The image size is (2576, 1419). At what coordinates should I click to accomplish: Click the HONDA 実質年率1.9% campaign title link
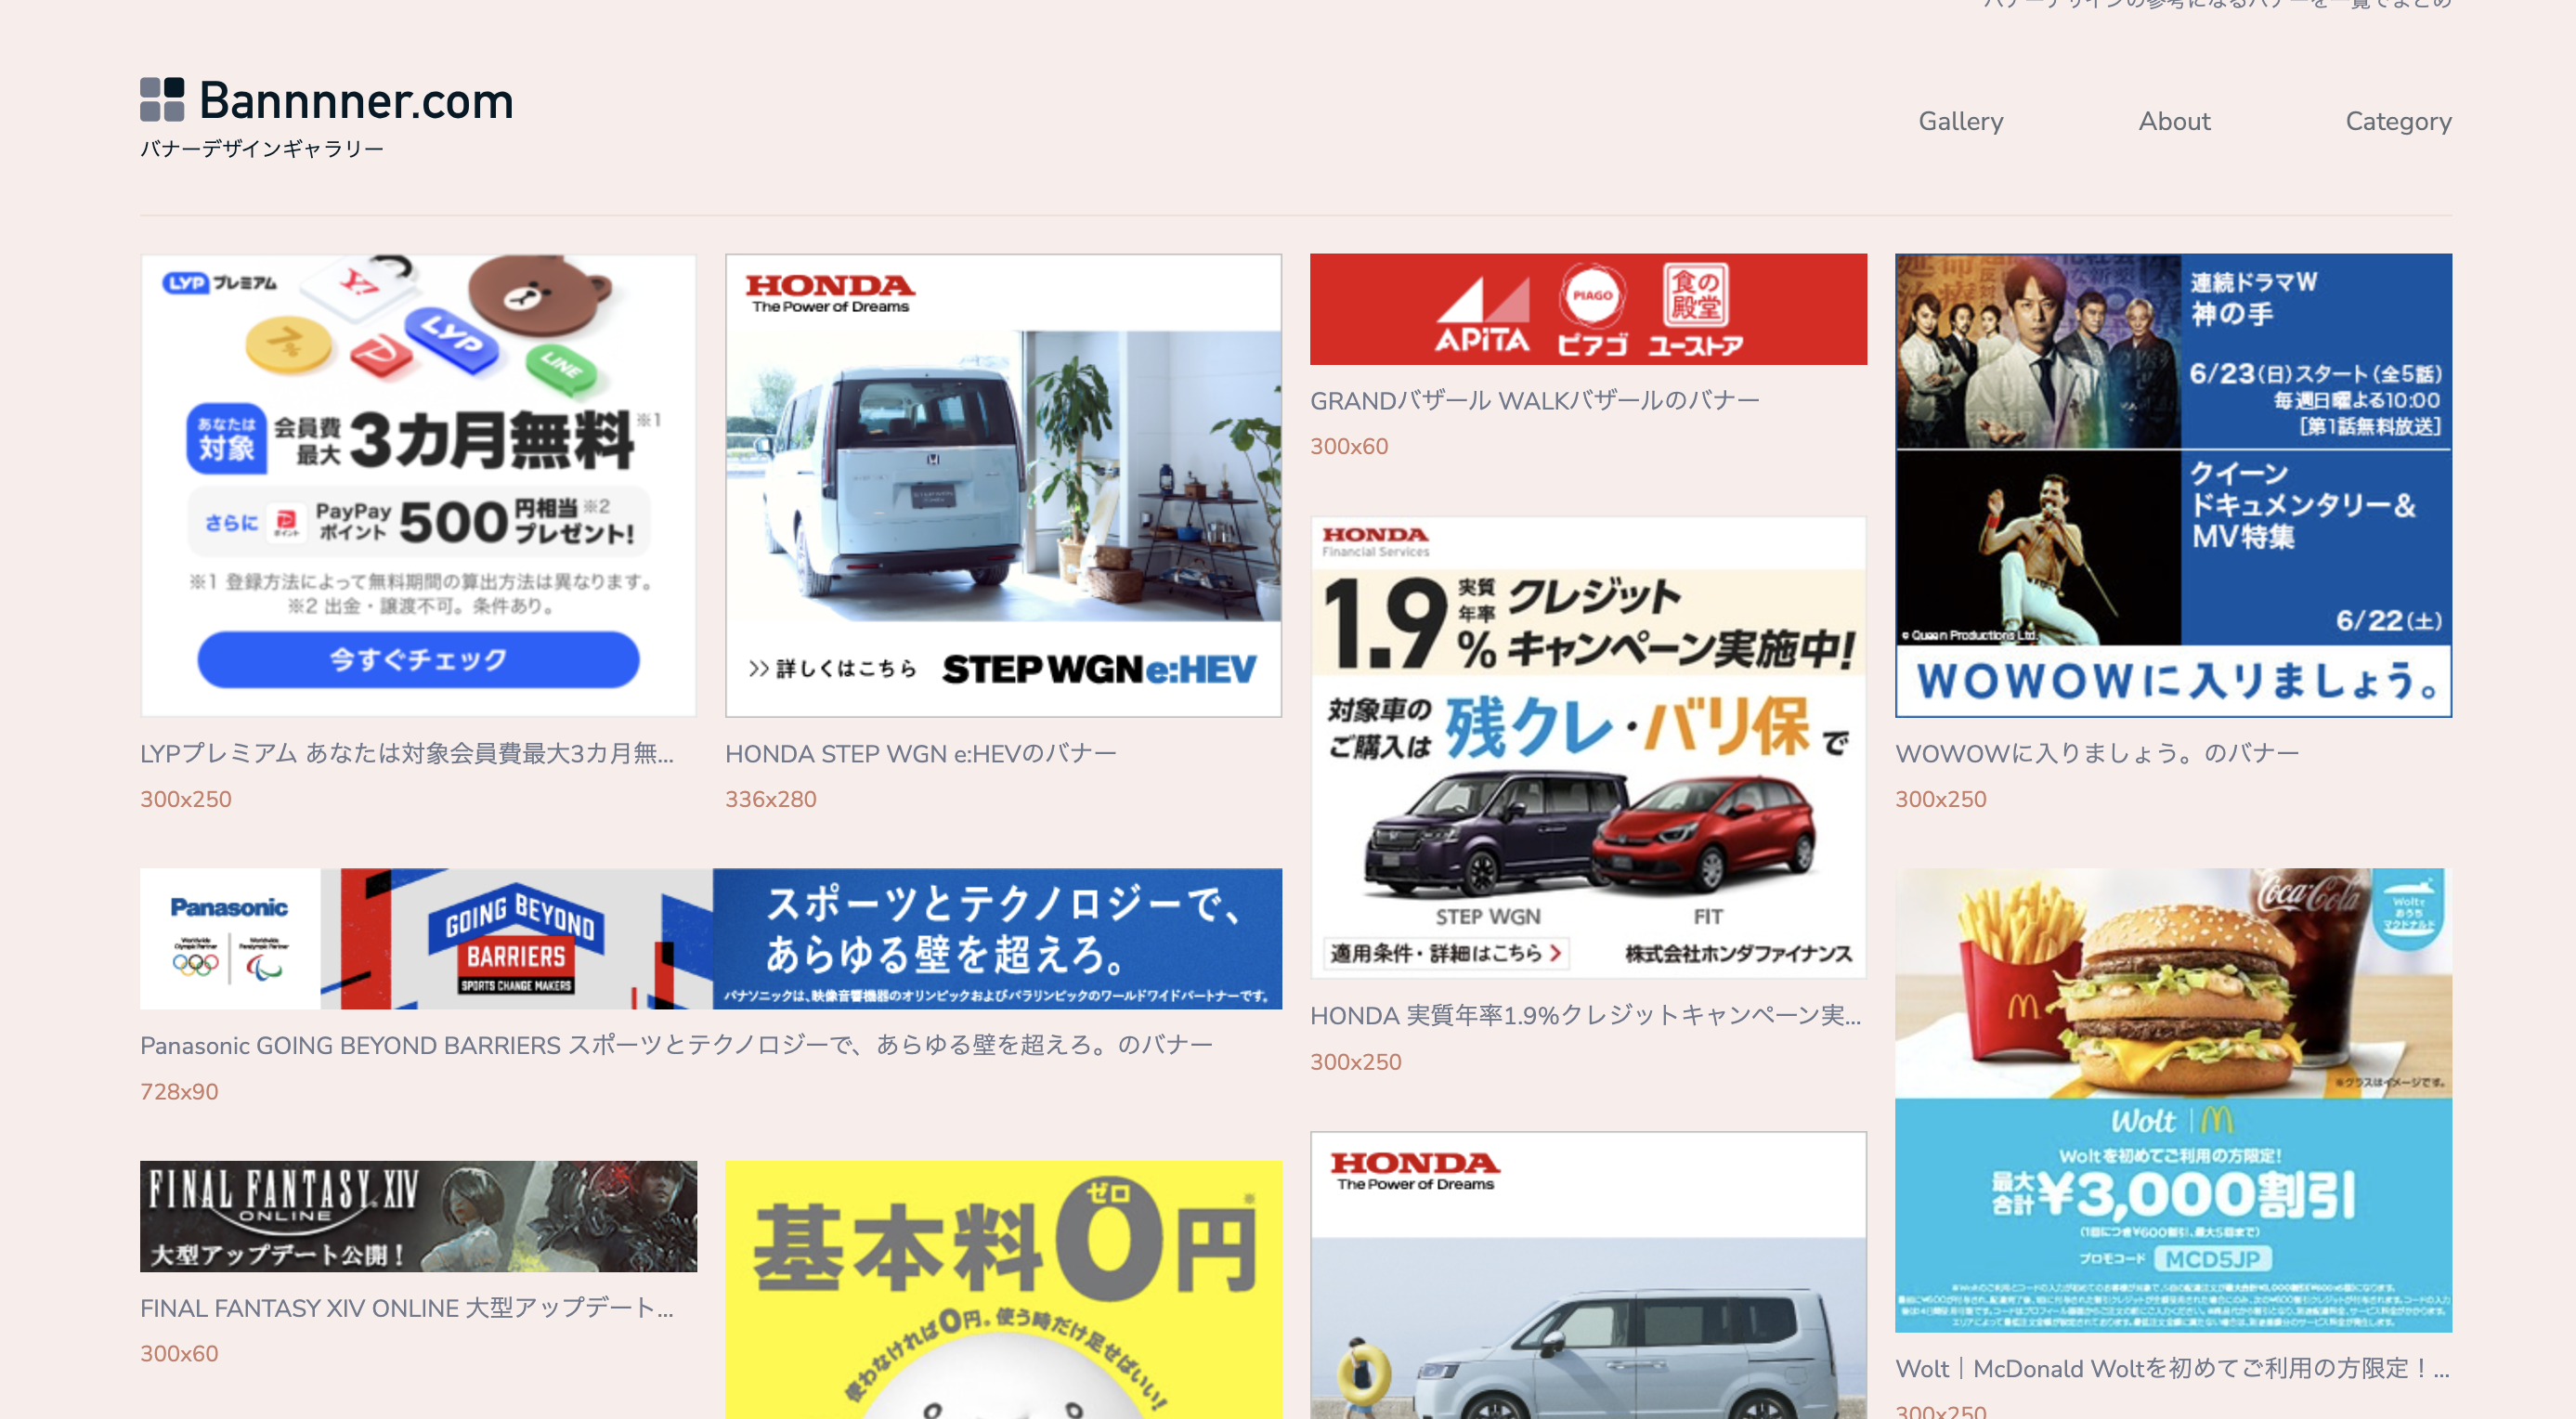(x=1585, y=1016)
